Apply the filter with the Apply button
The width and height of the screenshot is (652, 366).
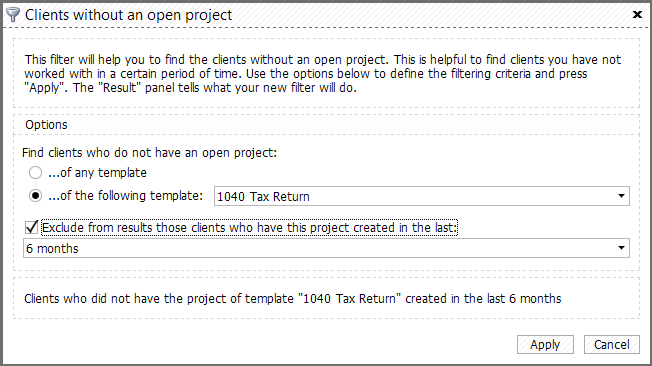(x=545, y=344)
